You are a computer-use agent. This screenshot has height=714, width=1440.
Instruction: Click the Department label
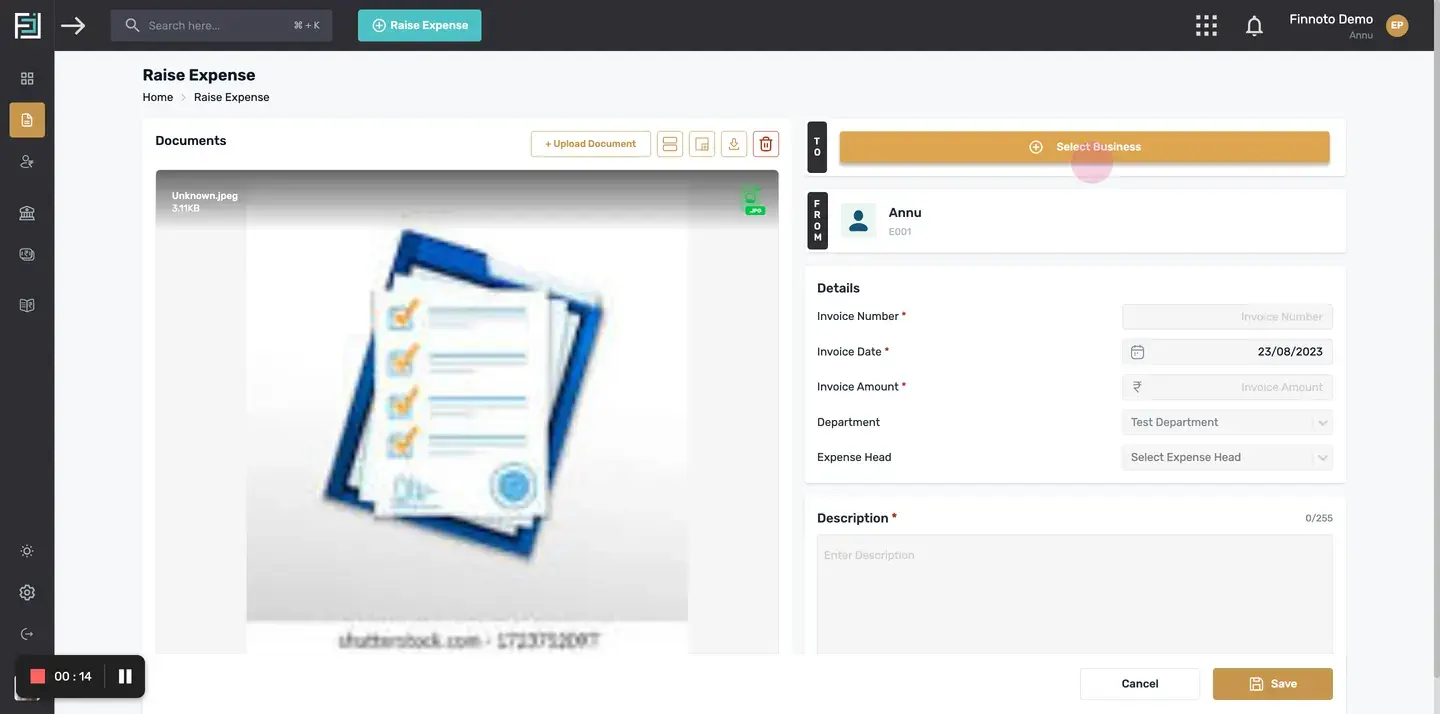(848, 422)
